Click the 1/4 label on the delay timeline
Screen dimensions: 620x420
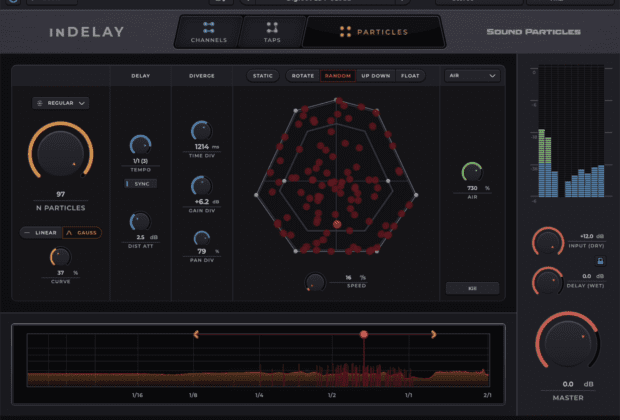(259, 395)
